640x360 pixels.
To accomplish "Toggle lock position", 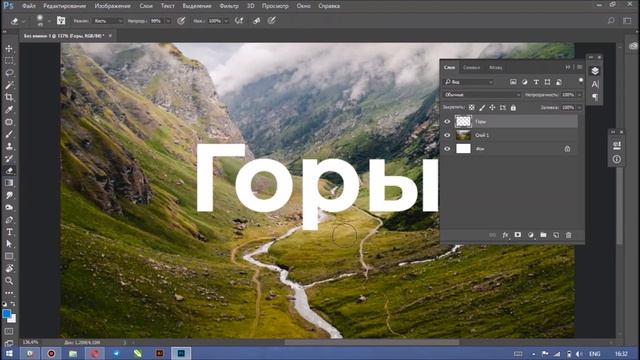I will point(492,108).
